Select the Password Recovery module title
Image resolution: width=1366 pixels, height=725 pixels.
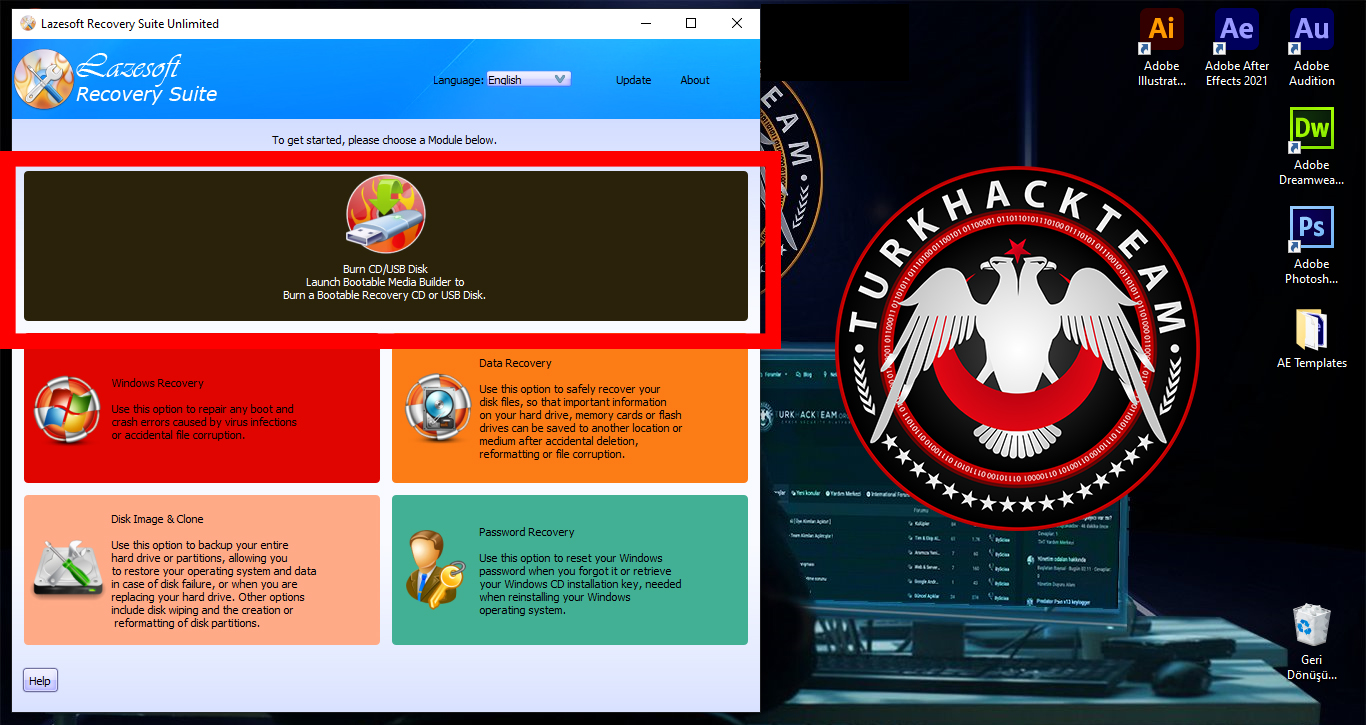[x=527, y=532]
